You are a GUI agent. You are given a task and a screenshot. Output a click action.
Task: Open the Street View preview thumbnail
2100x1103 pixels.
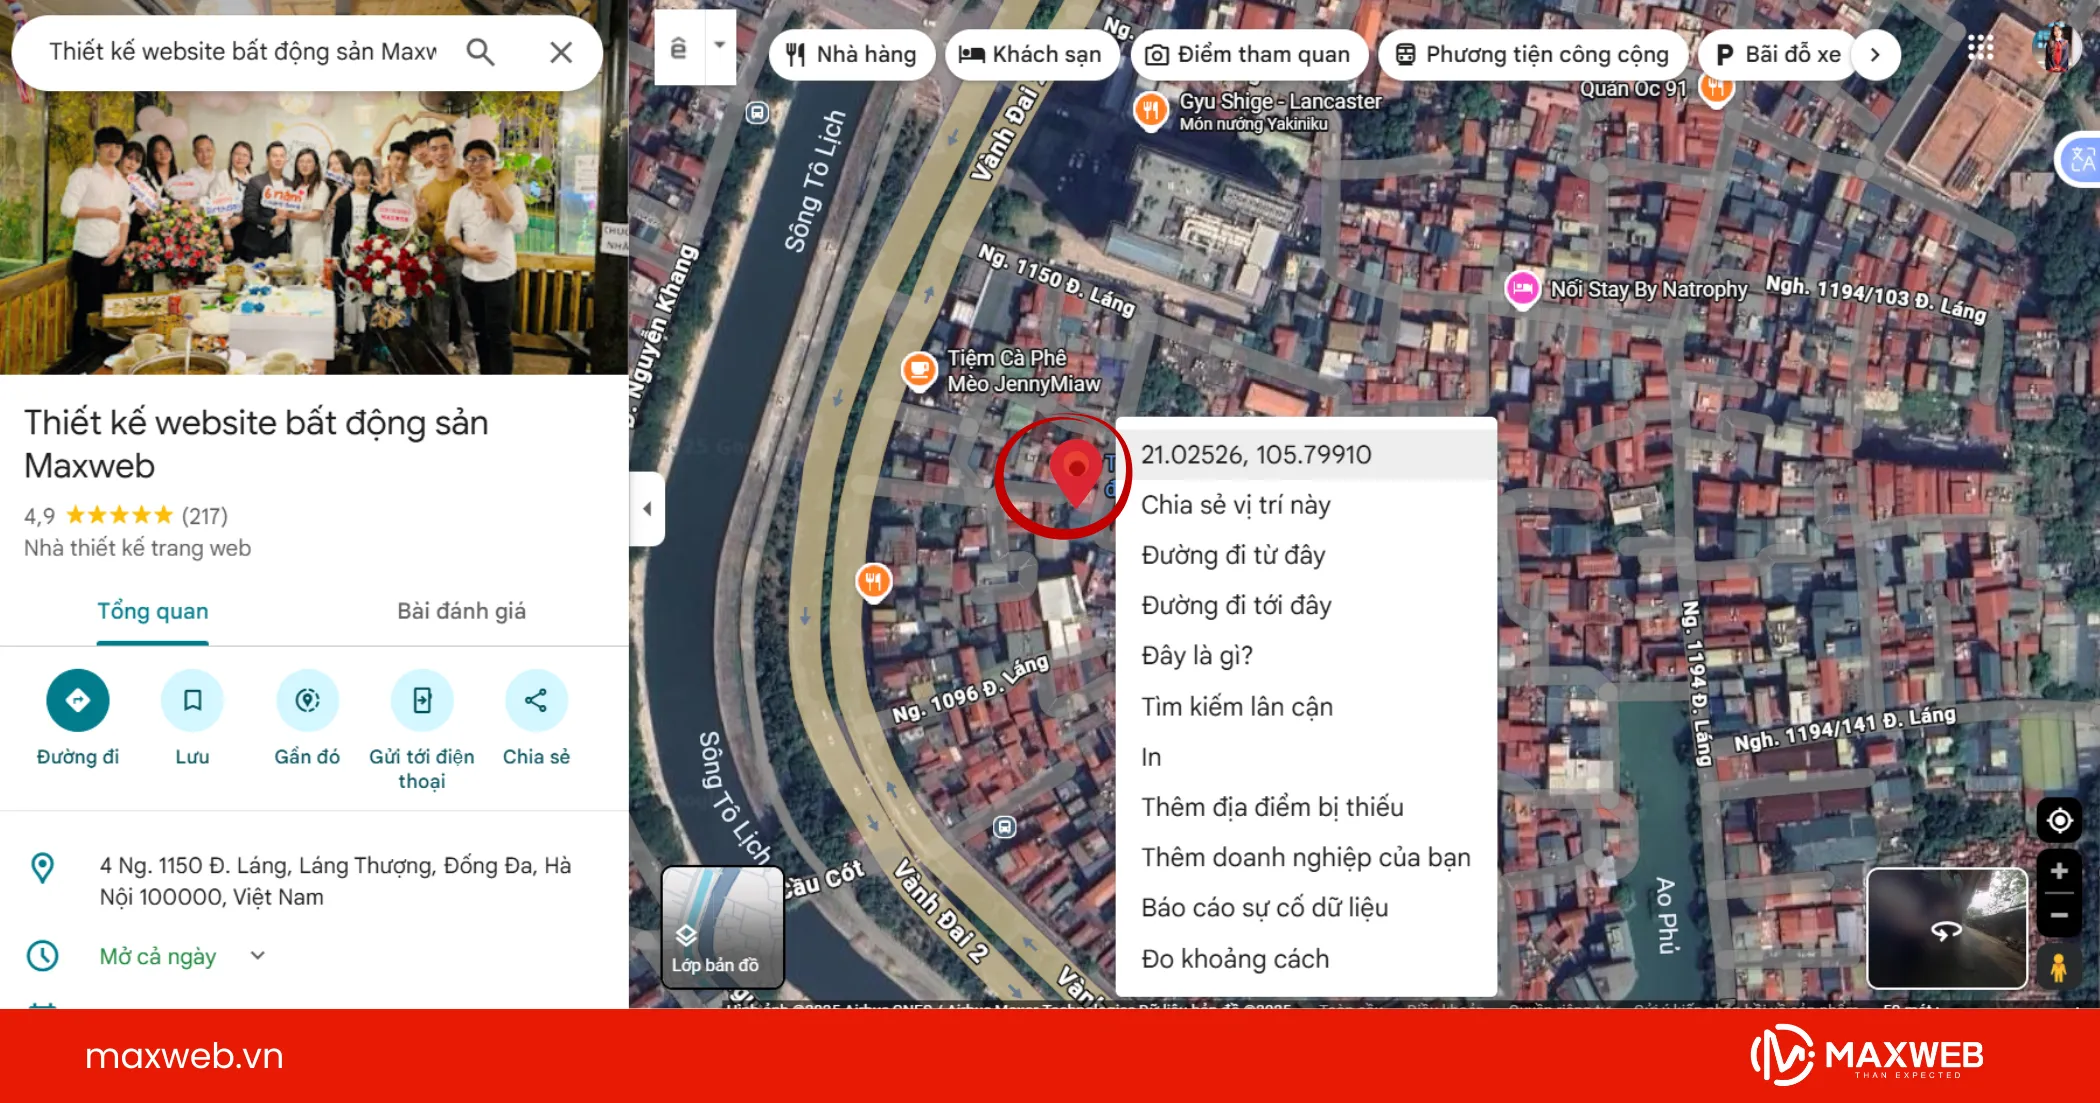1946,928
